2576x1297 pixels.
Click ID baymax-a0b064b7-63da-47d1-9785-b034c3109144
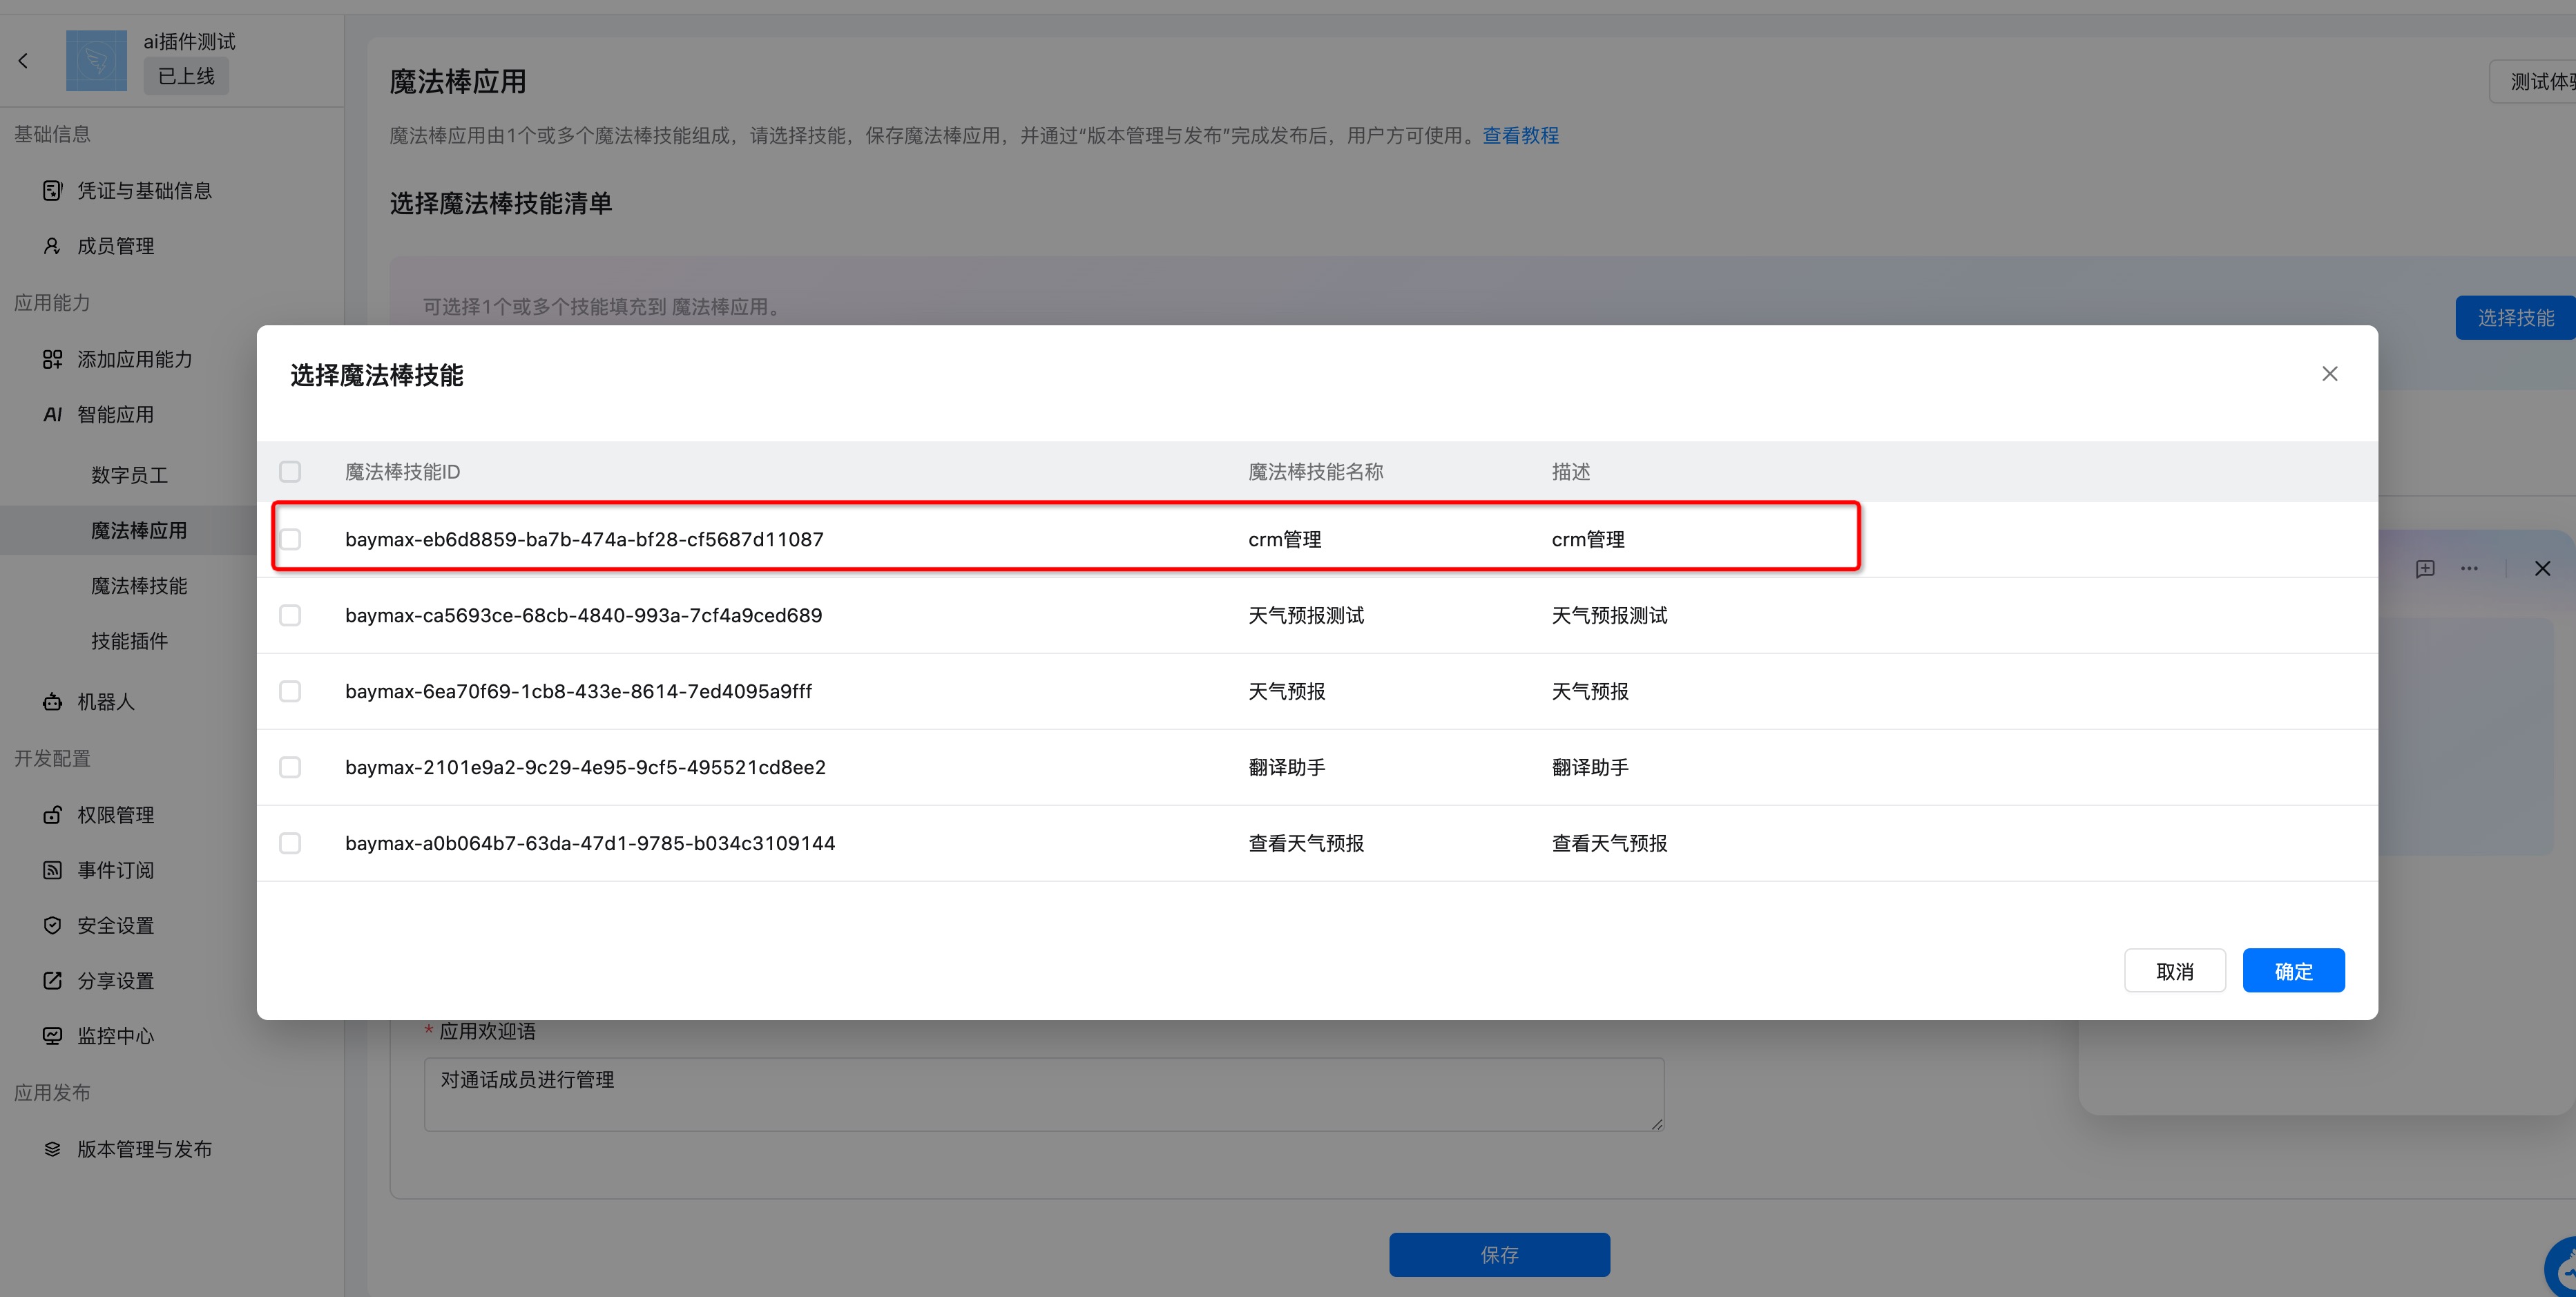tap(590, 843)
